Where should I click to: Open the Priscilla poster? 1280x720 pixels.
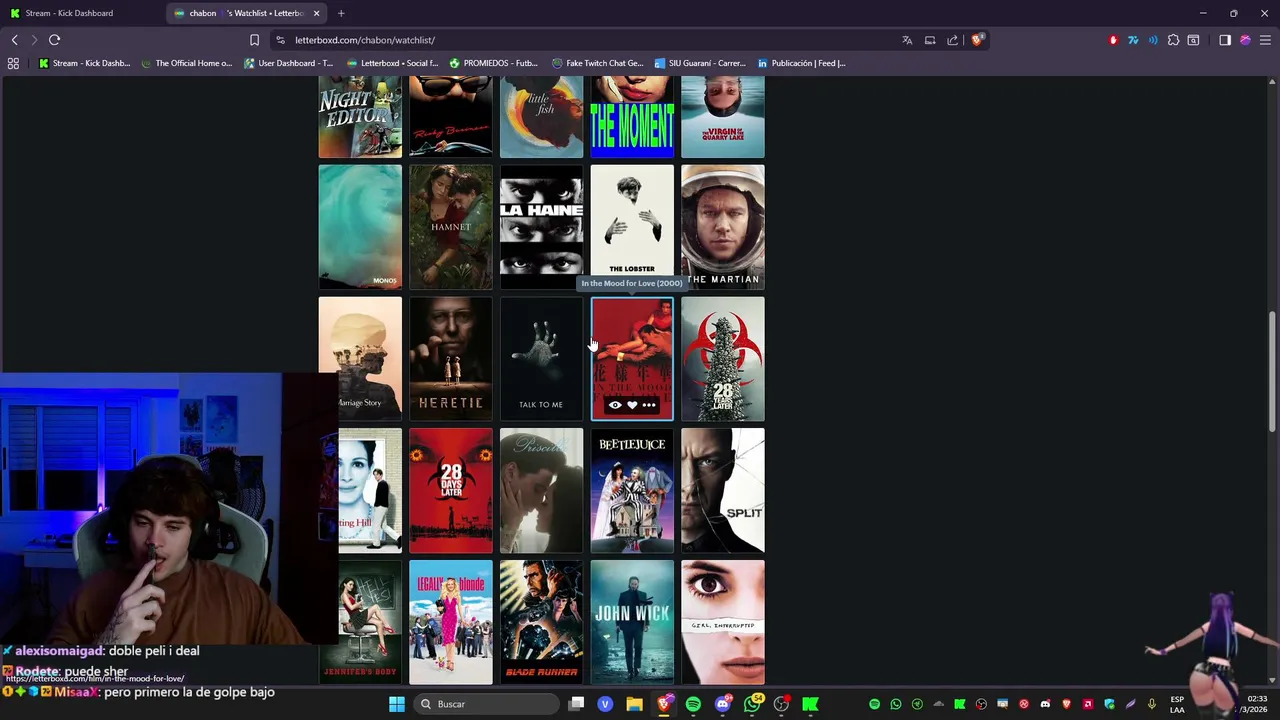(x=541, y=491)
